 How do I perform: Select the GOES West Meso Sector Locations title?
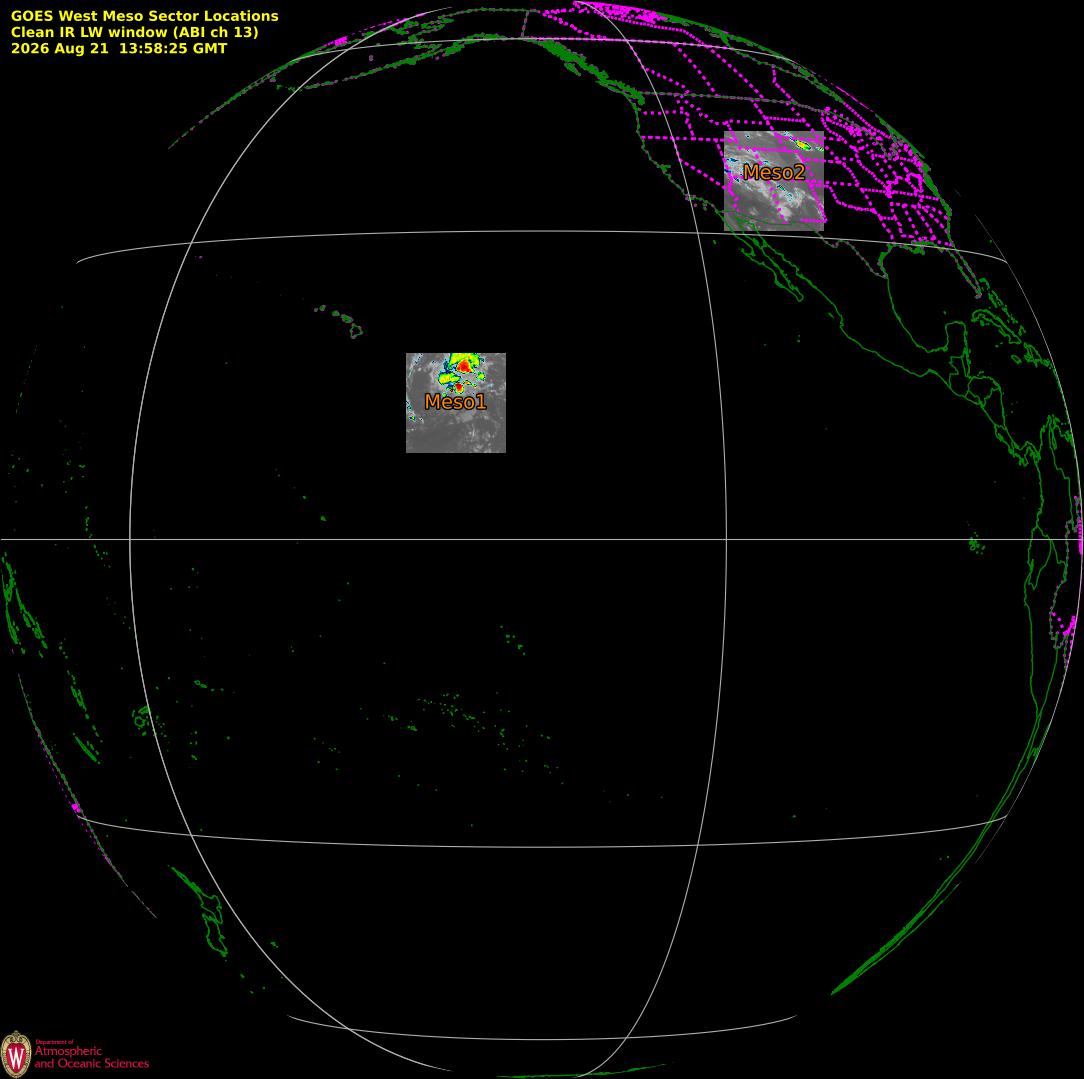144,15
